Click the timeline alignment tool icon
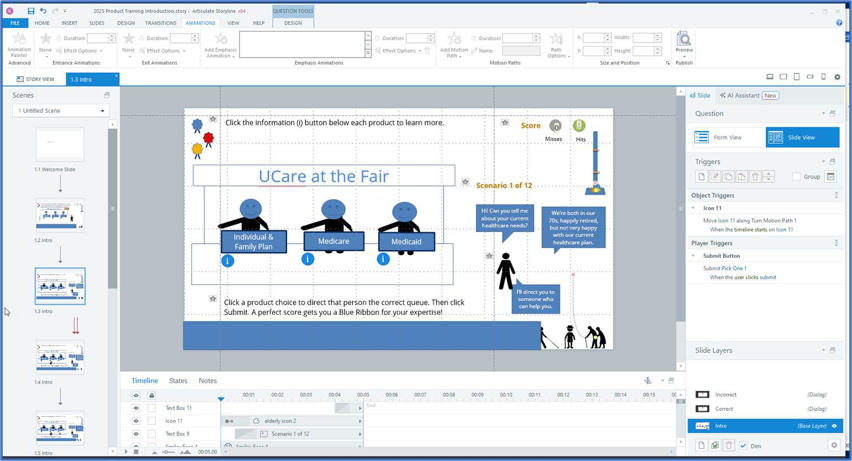This screenshot has width=852, height=461. tap(648, 381)
